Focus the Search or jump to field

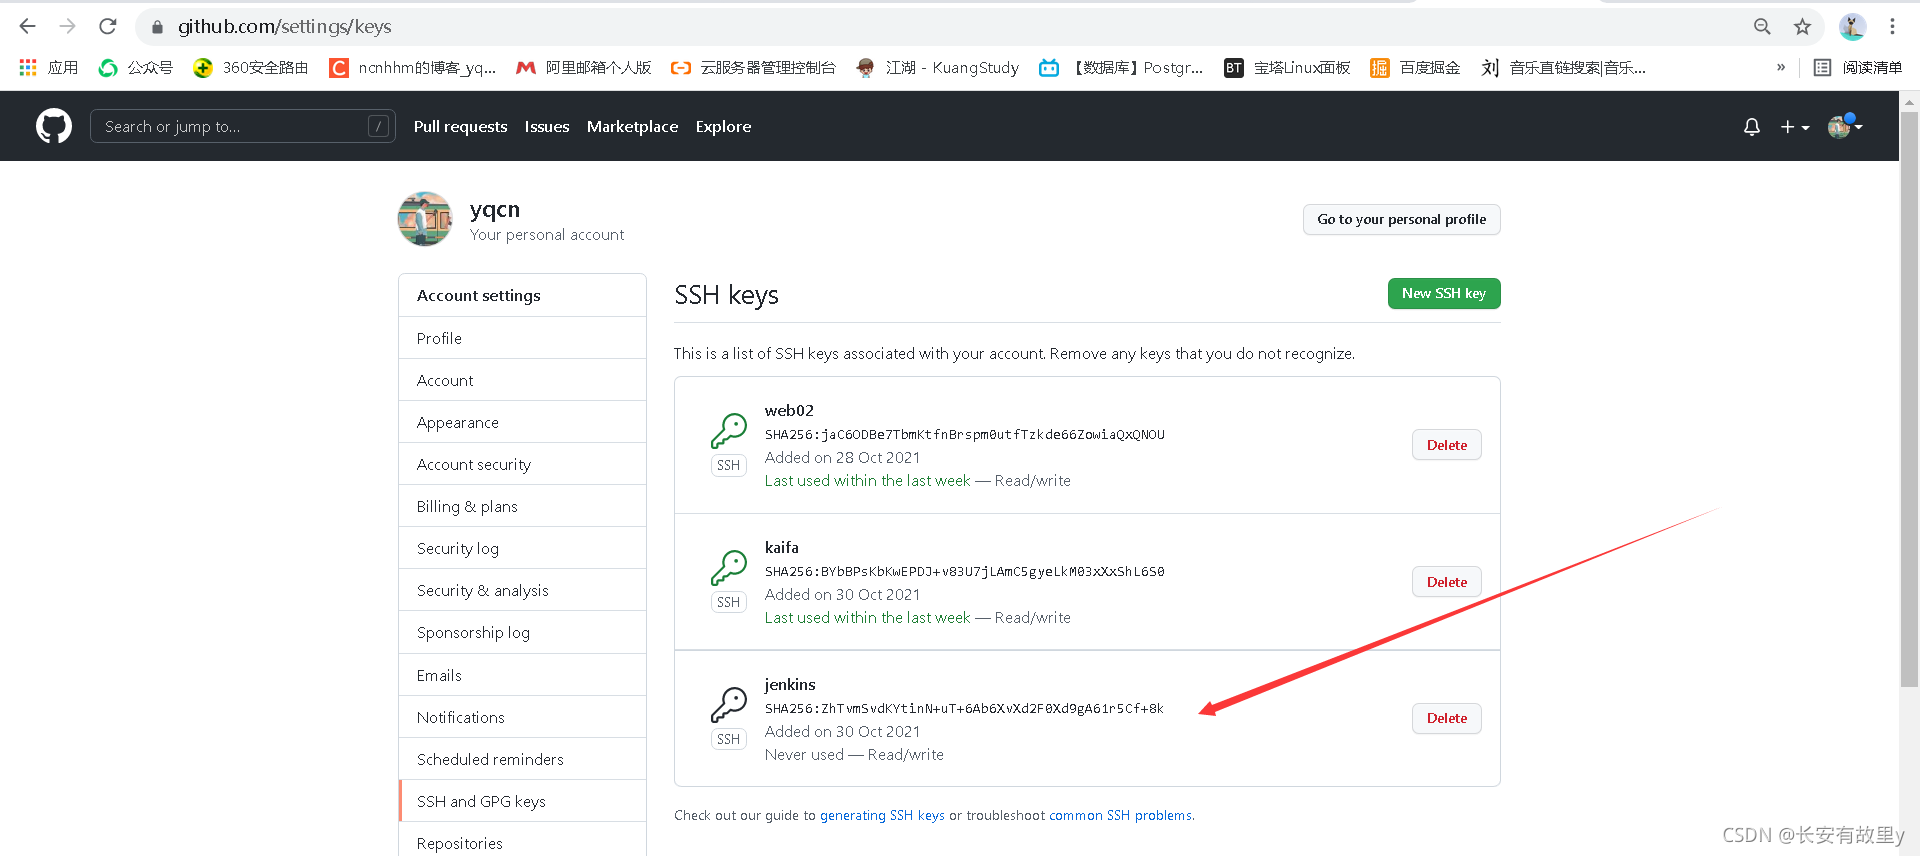click(x=242, y=126)
